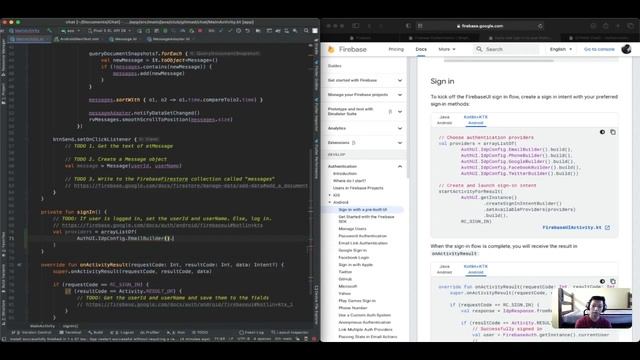Open the Profiler tool window
The height and width of the screenshot is (360, 640).
click(150, 333)
